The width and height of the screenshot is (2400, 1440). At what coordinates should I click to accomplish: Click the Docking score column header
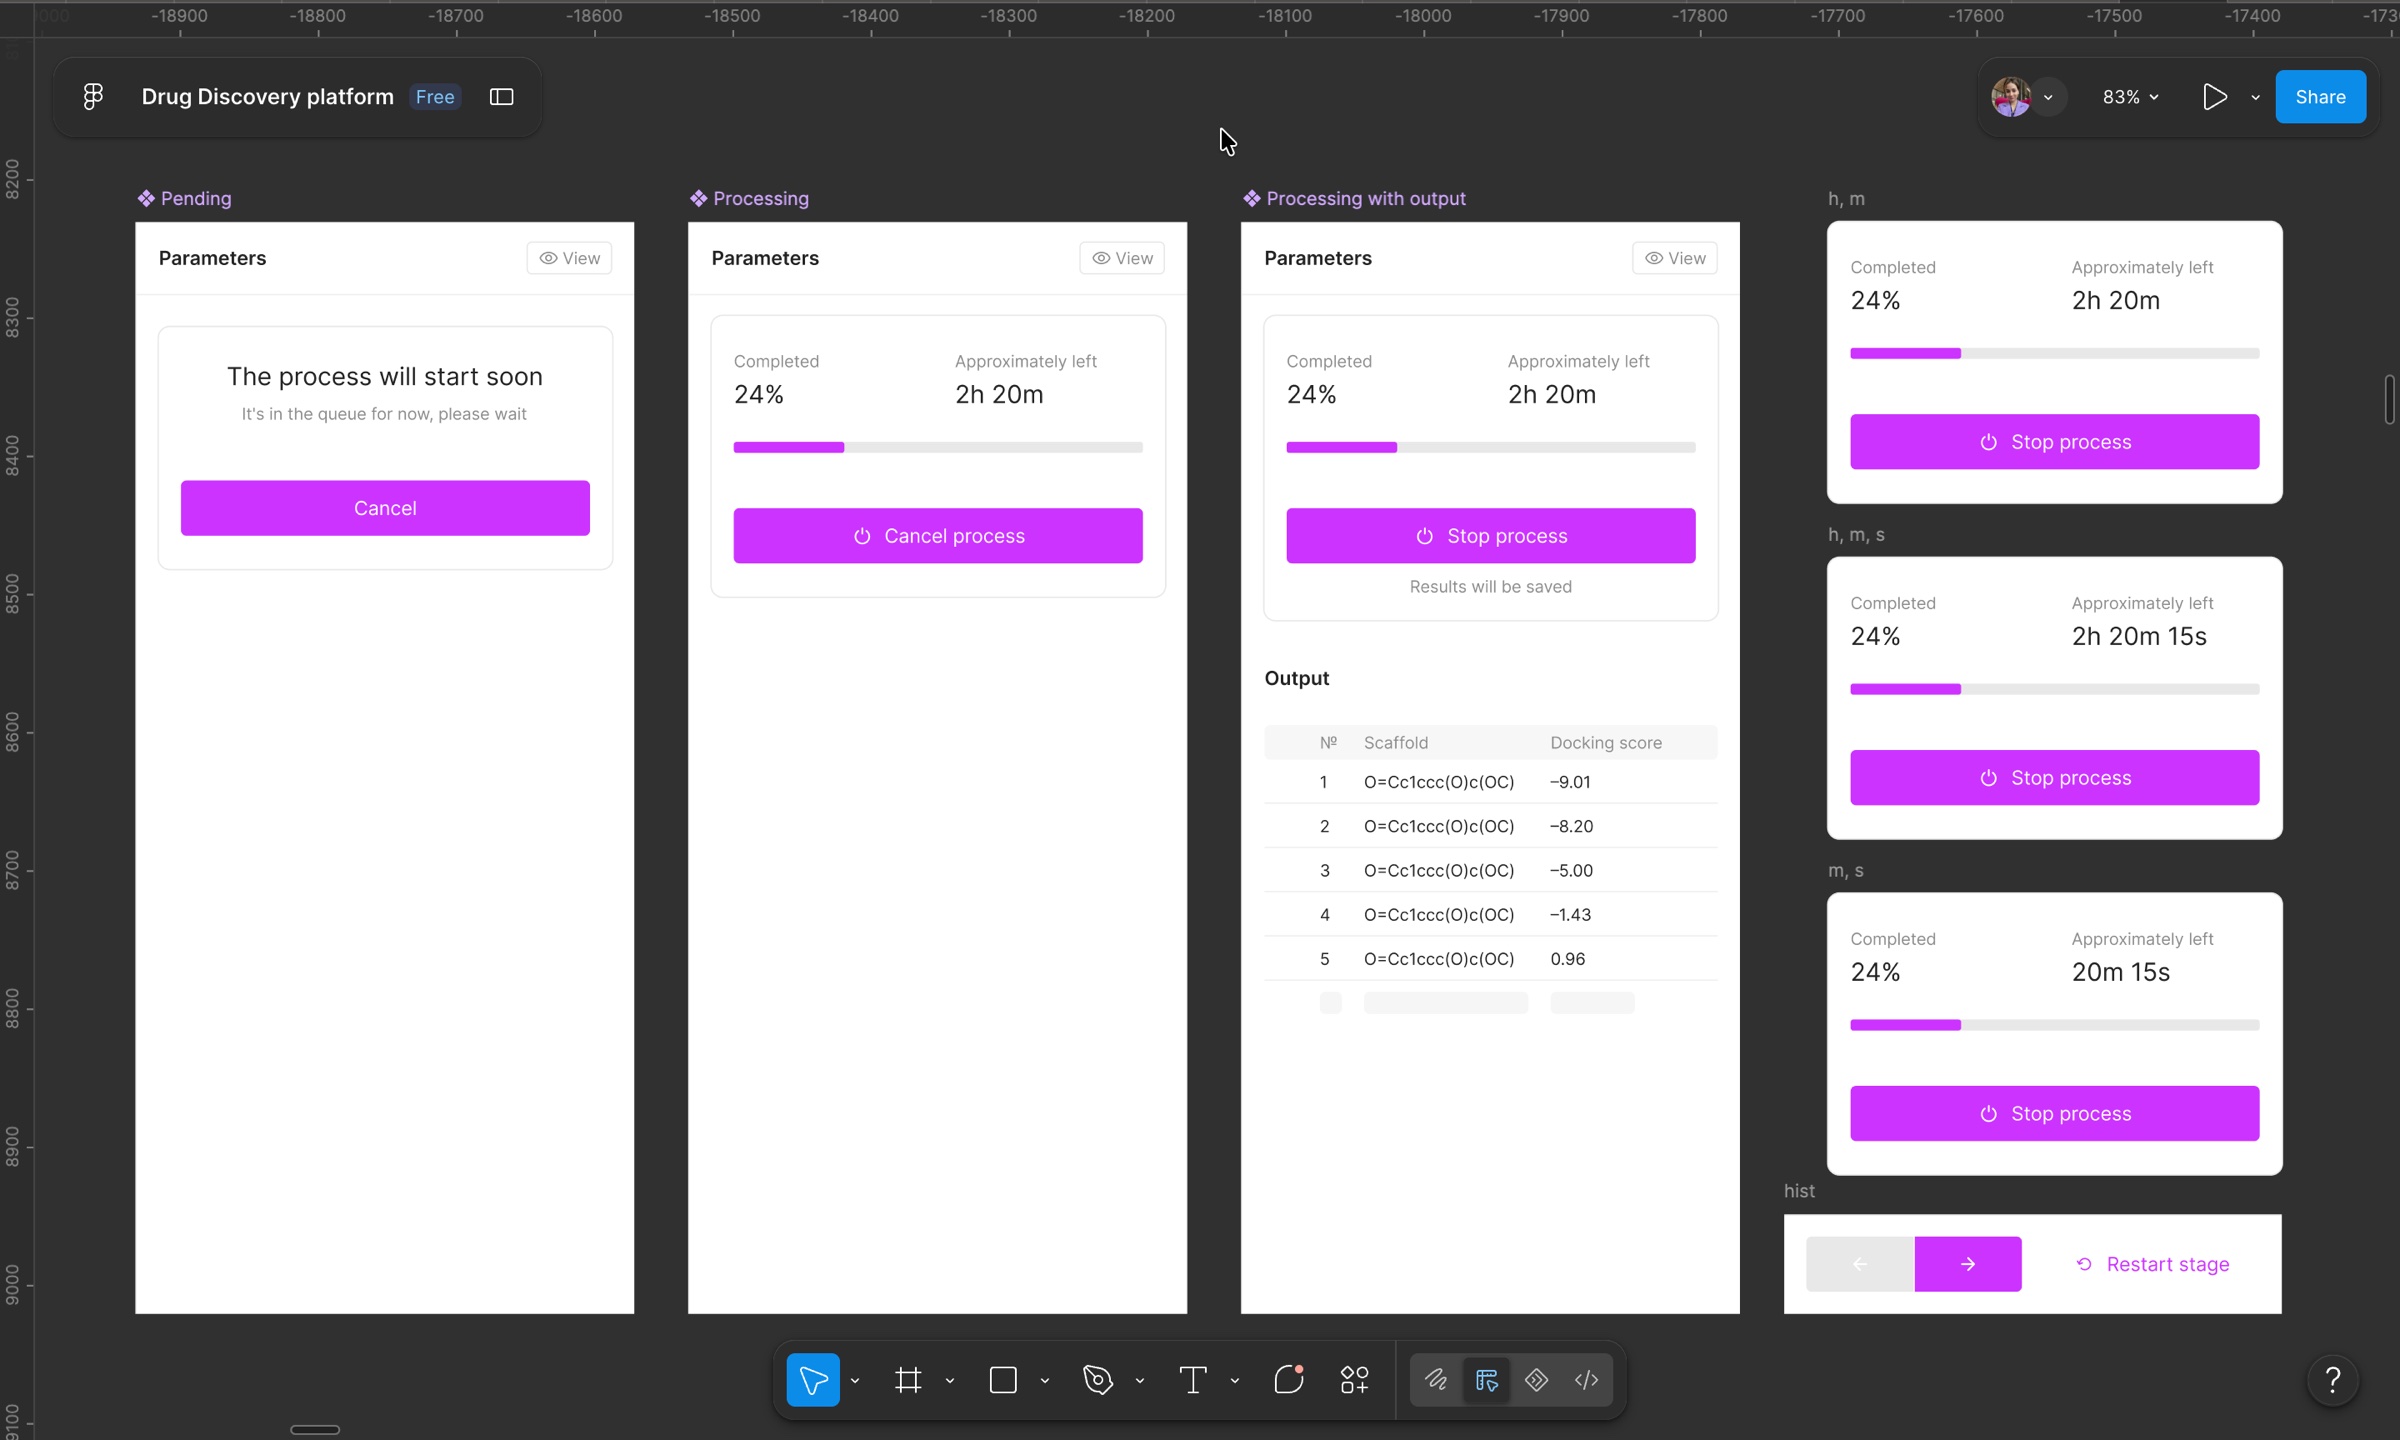click(x=1606, y=743)
